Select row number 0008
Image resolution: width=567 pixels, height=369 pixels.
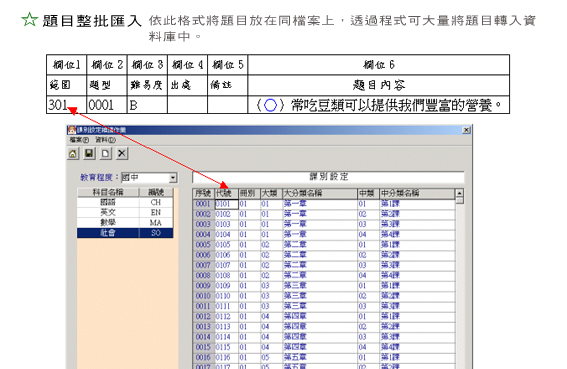point(203,276)
